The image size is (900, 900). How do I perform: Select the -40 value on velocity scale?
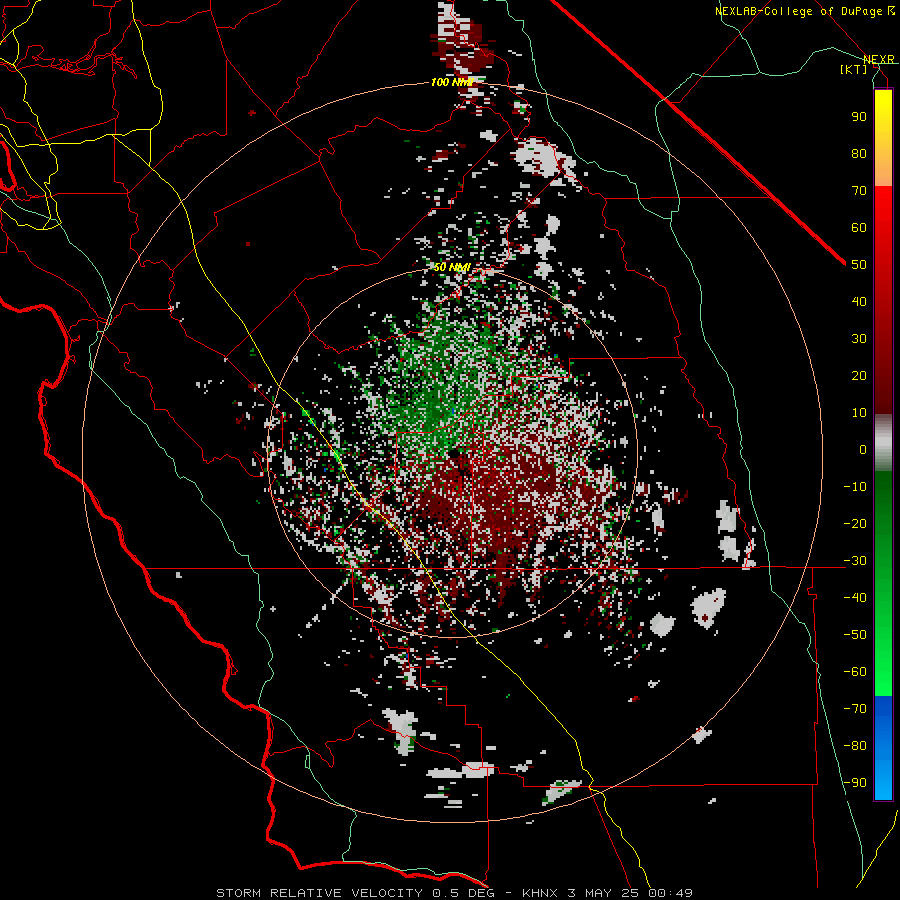pos(855,598)
